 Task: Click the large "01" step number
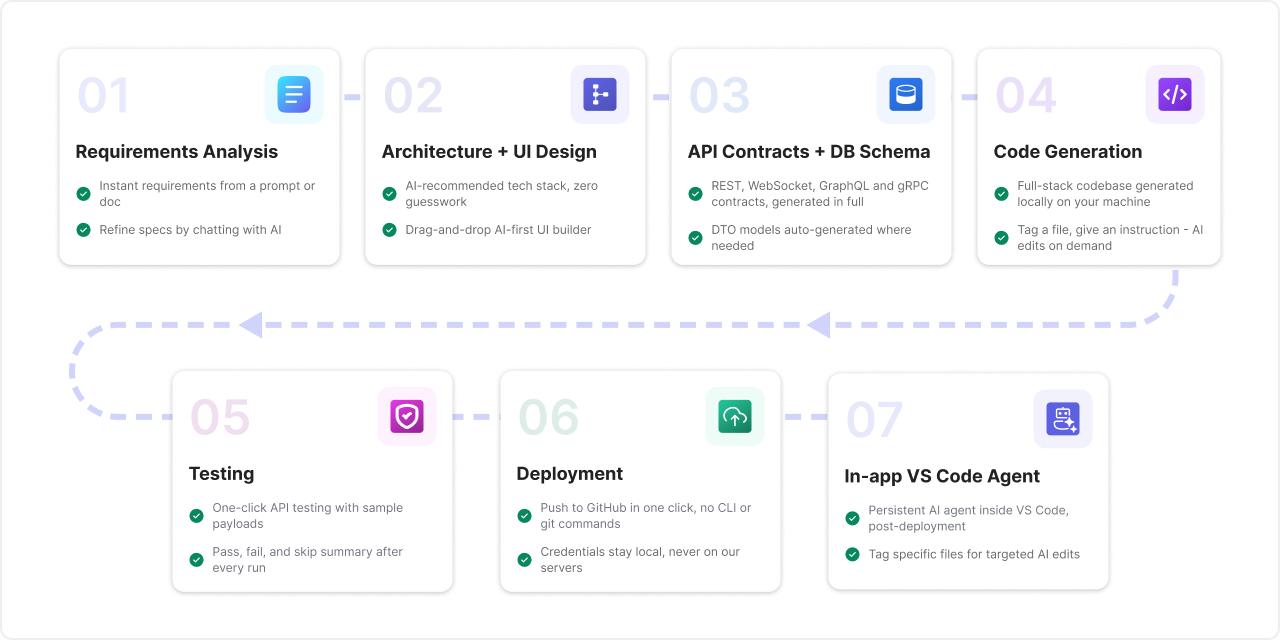[x=104, y=96]
